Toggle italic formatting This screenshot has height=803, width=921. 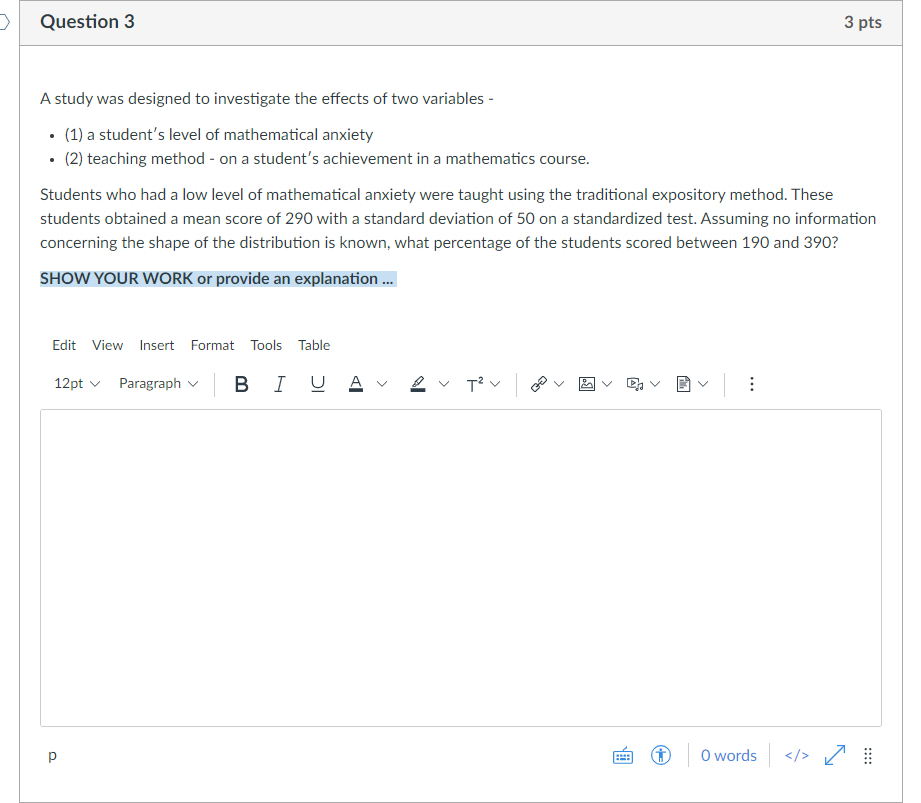(280, 384)
